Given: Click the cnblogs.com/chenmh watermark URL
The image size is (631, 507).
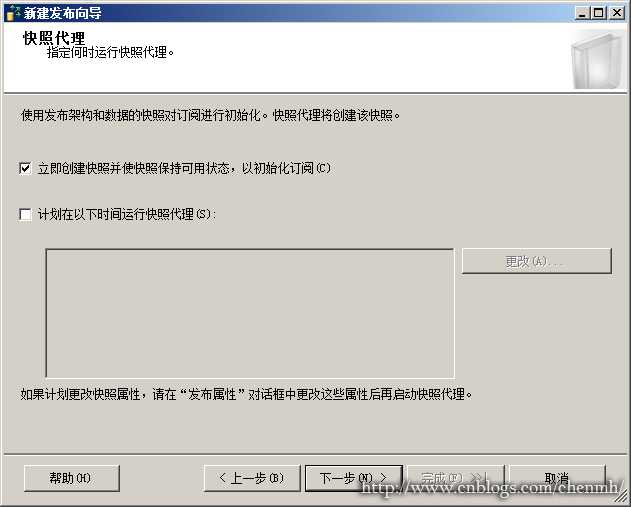Looking at the screenshot, I should pos(489,488).
